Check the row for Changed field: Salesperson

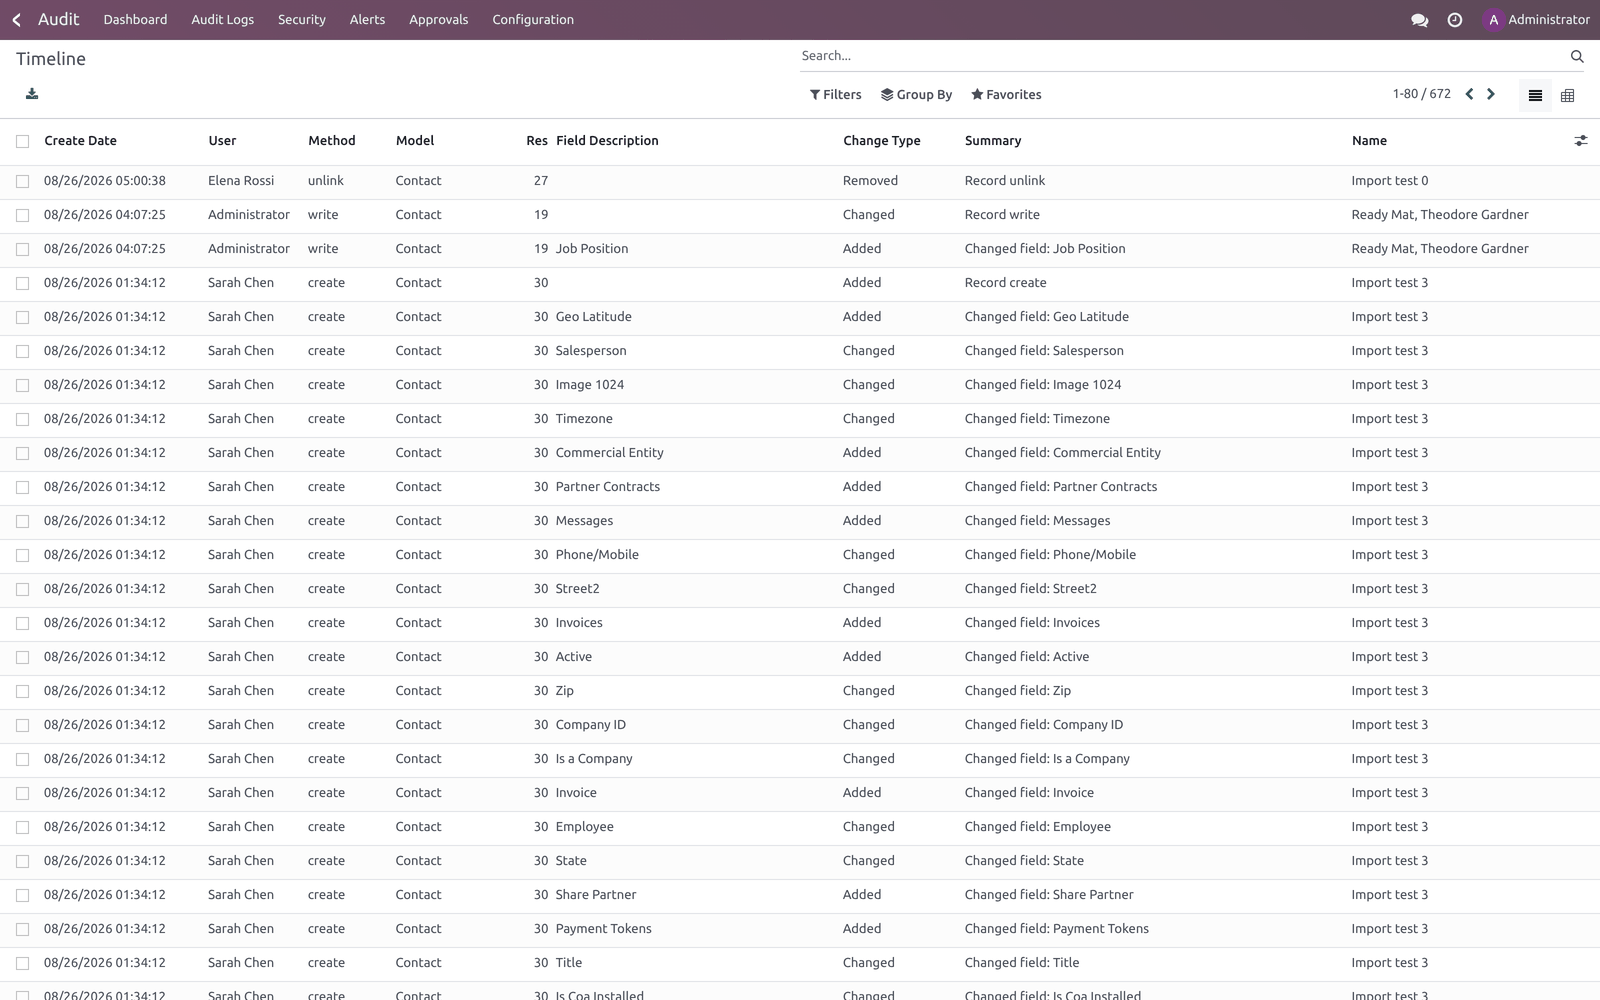tap(22, 351)
